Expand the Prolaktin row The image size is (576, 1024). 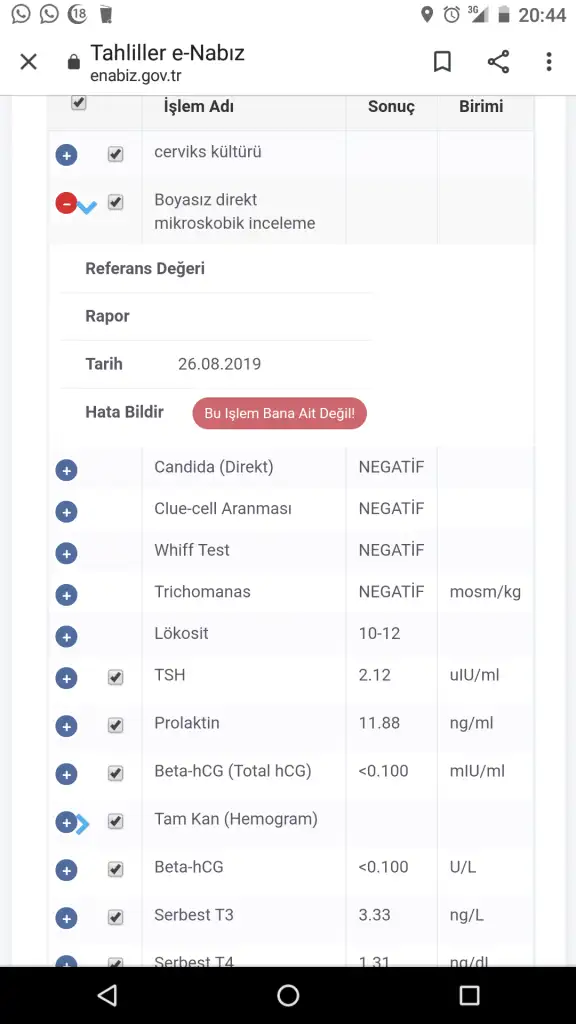pyautogui.click(x=66, y=726)
